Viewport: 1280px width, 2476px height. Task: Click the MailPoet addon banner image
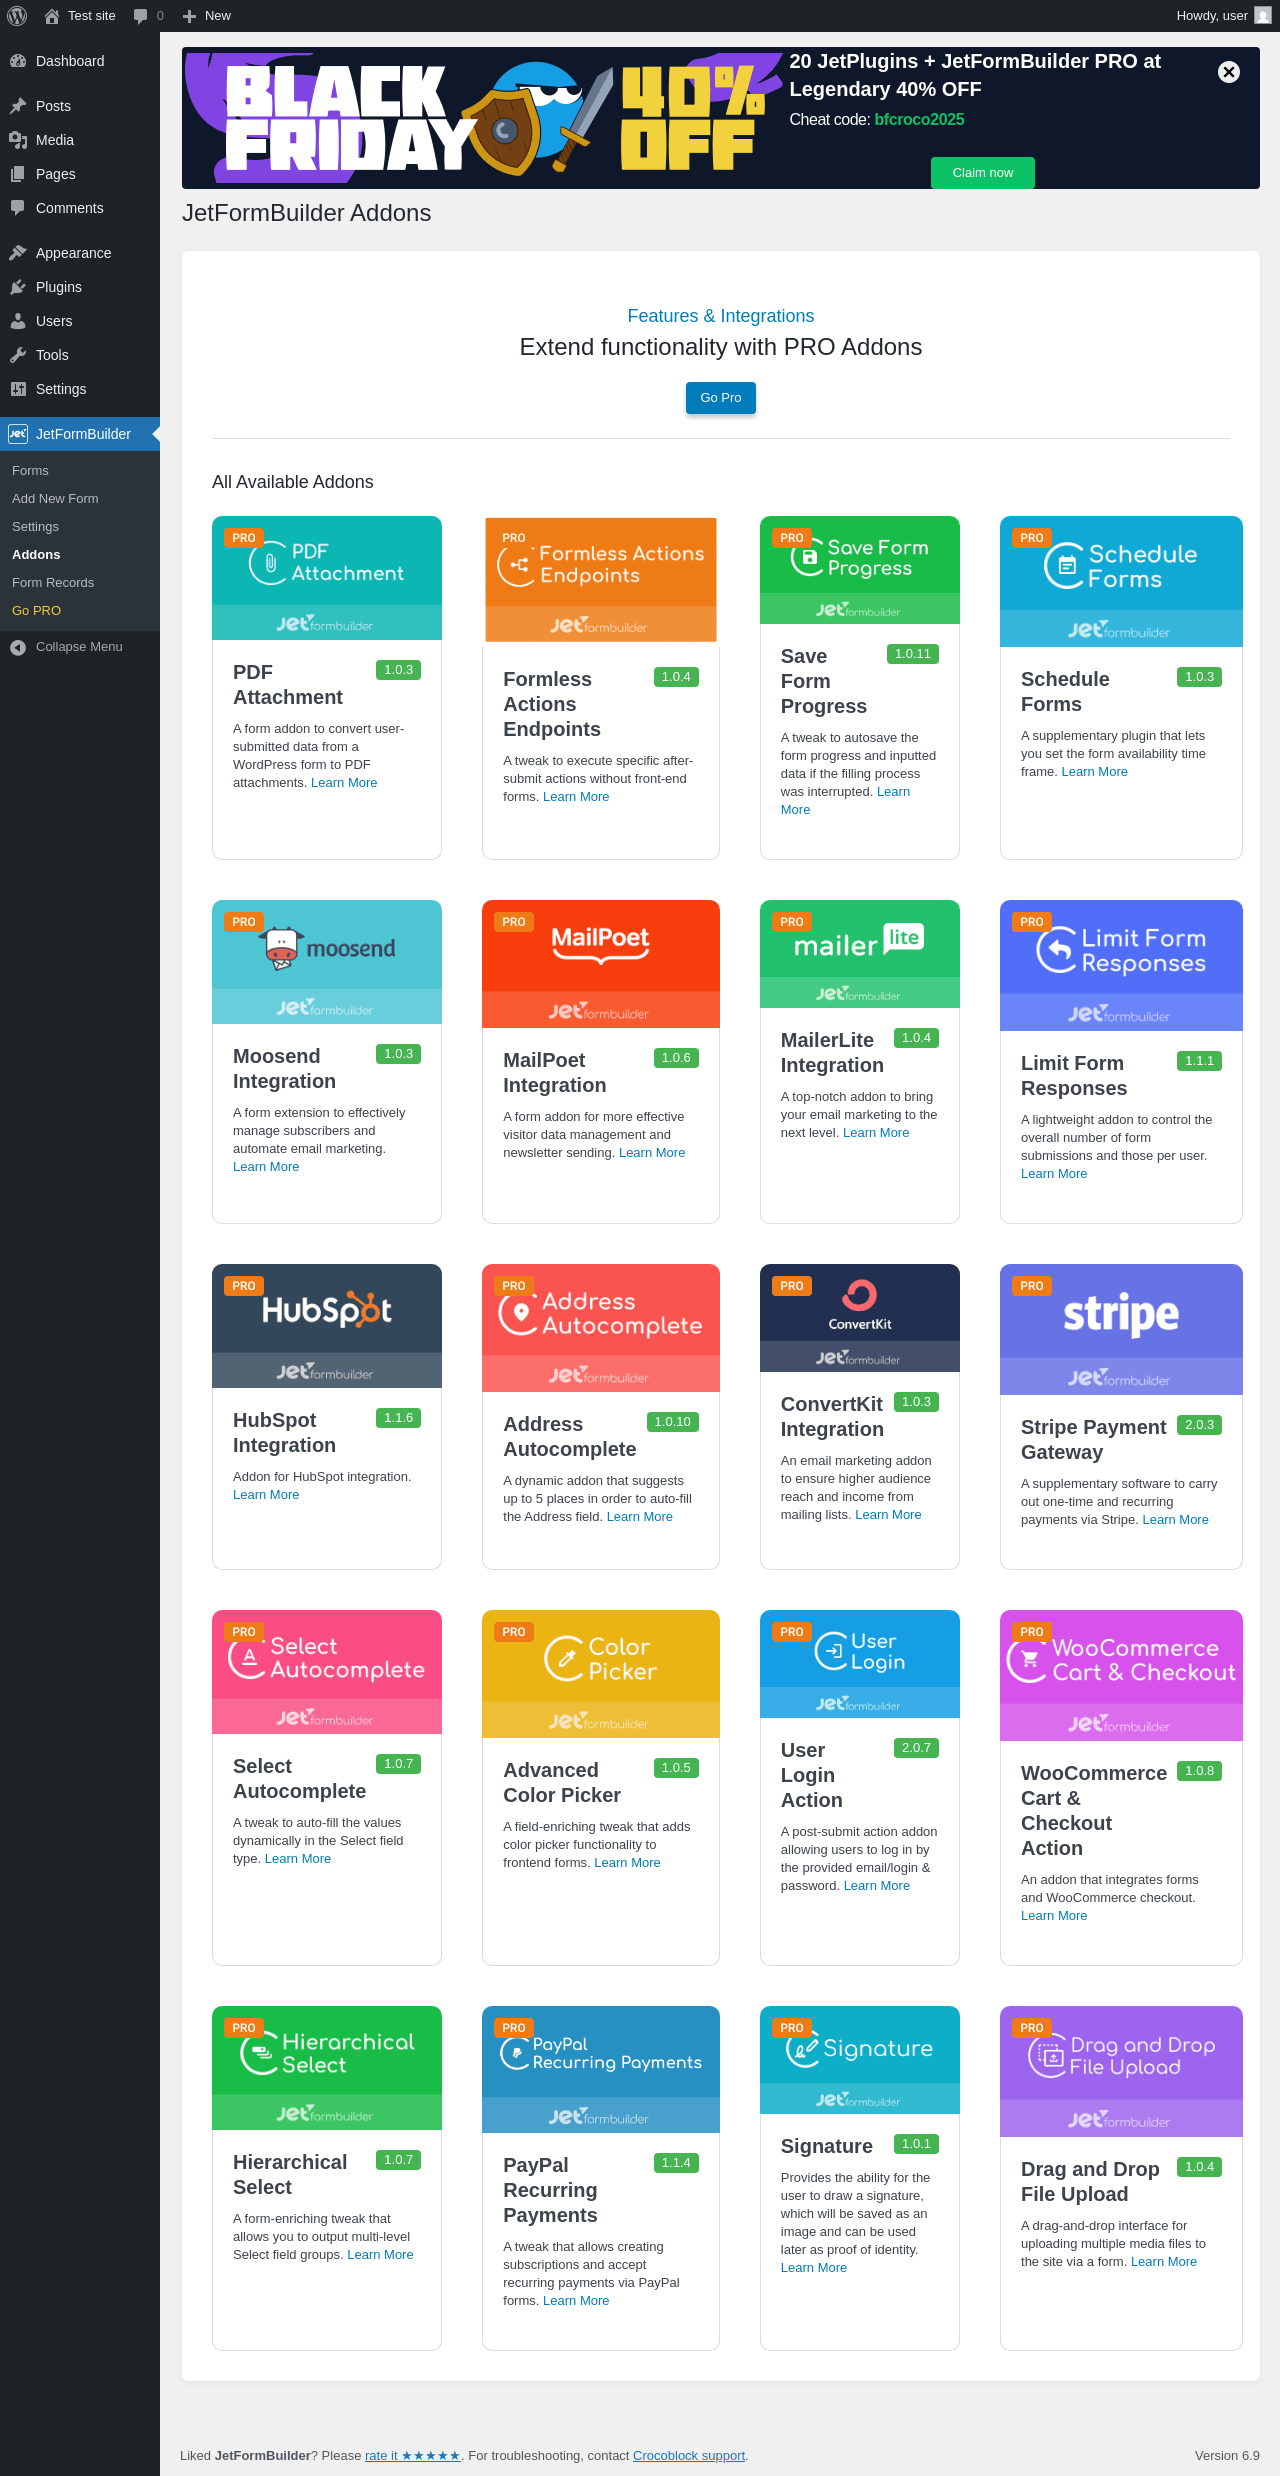pyautogui.click(x=601, y=964)
